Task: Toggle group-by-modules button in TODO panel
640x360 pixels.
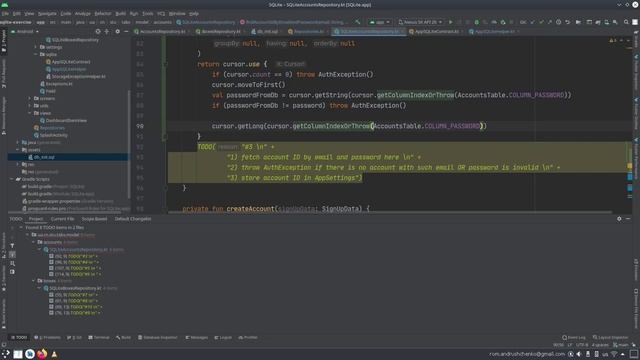Action: click(12, 254)
